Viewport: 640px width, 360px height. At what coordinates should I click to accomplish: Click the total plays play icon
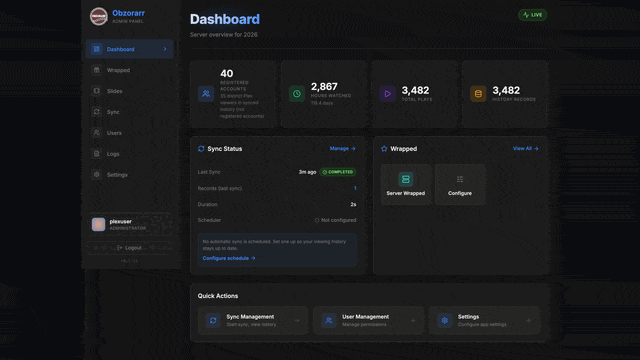(x=387, y=94)
